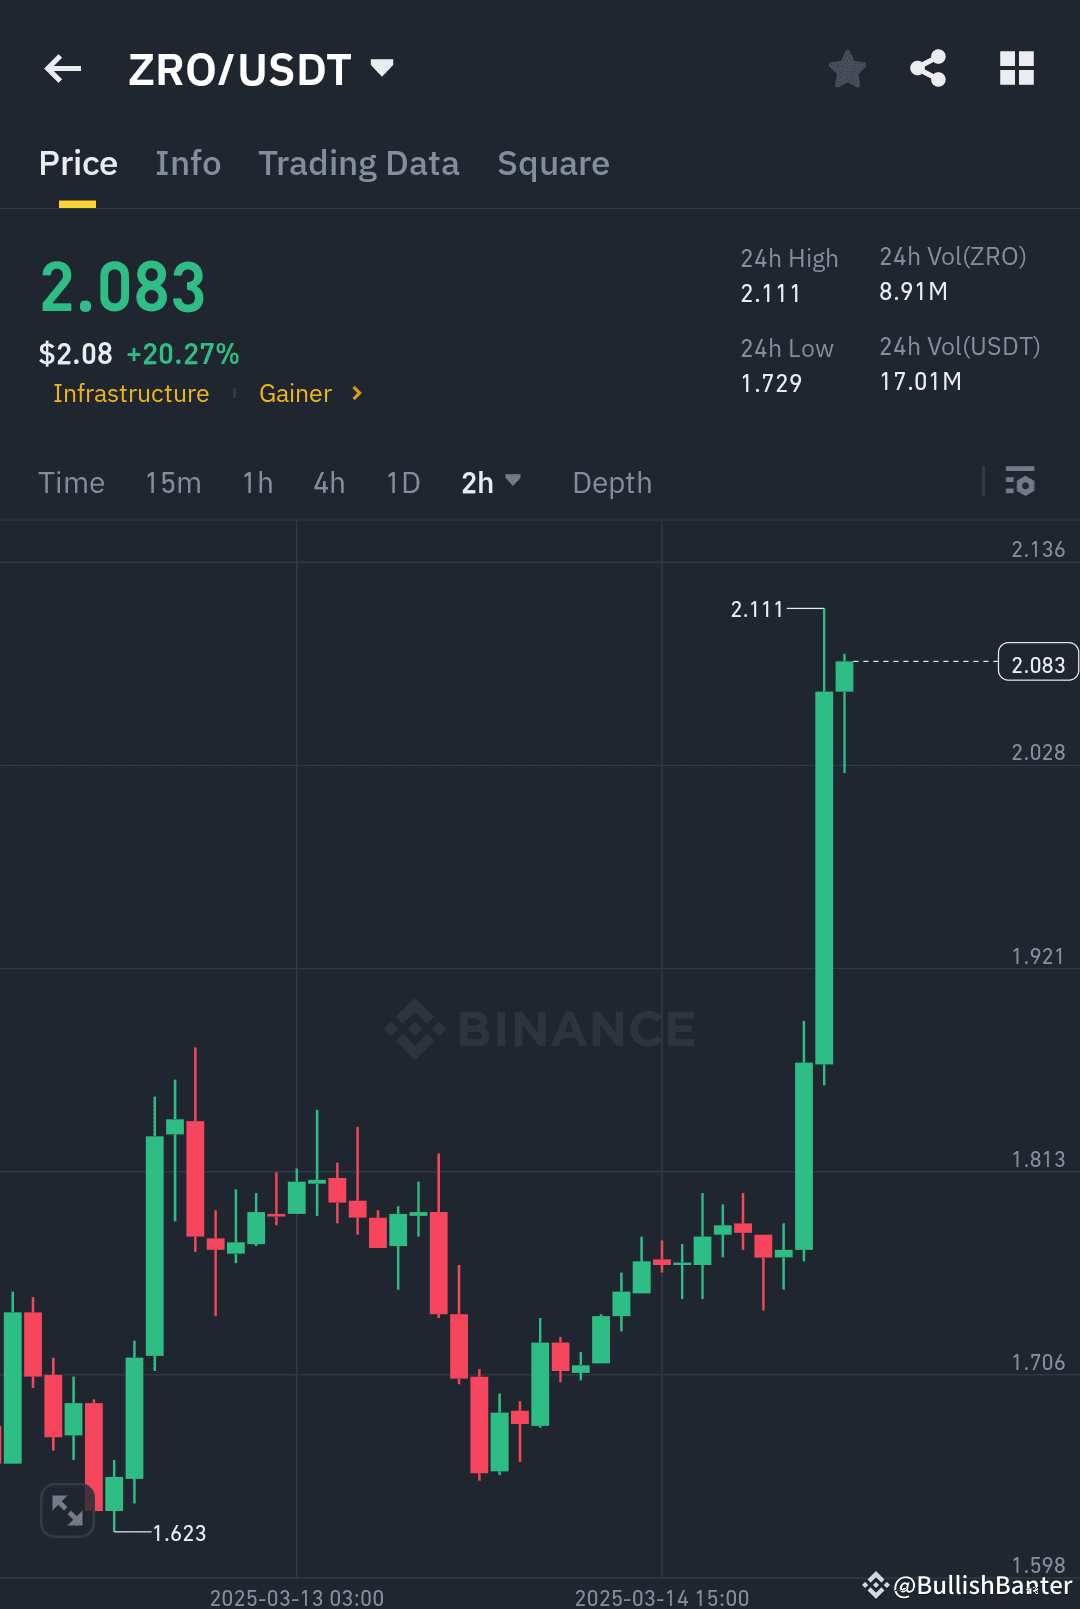Share the chart via the share icon
Viewport: 1080px width, 1609px height.
pyautogui.click(x=927, y=68)
